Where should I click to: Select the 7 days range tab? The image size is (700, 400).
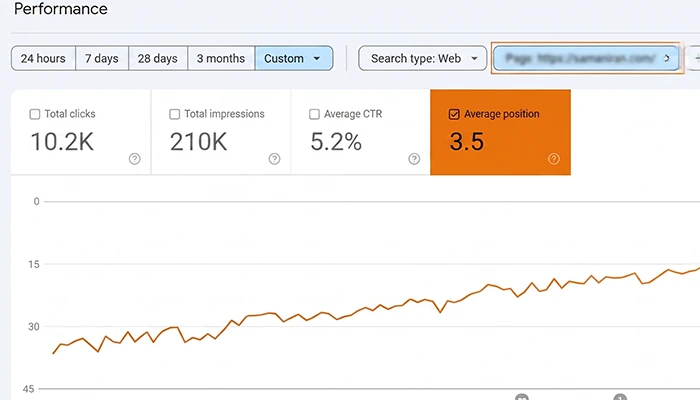[102, 58]
